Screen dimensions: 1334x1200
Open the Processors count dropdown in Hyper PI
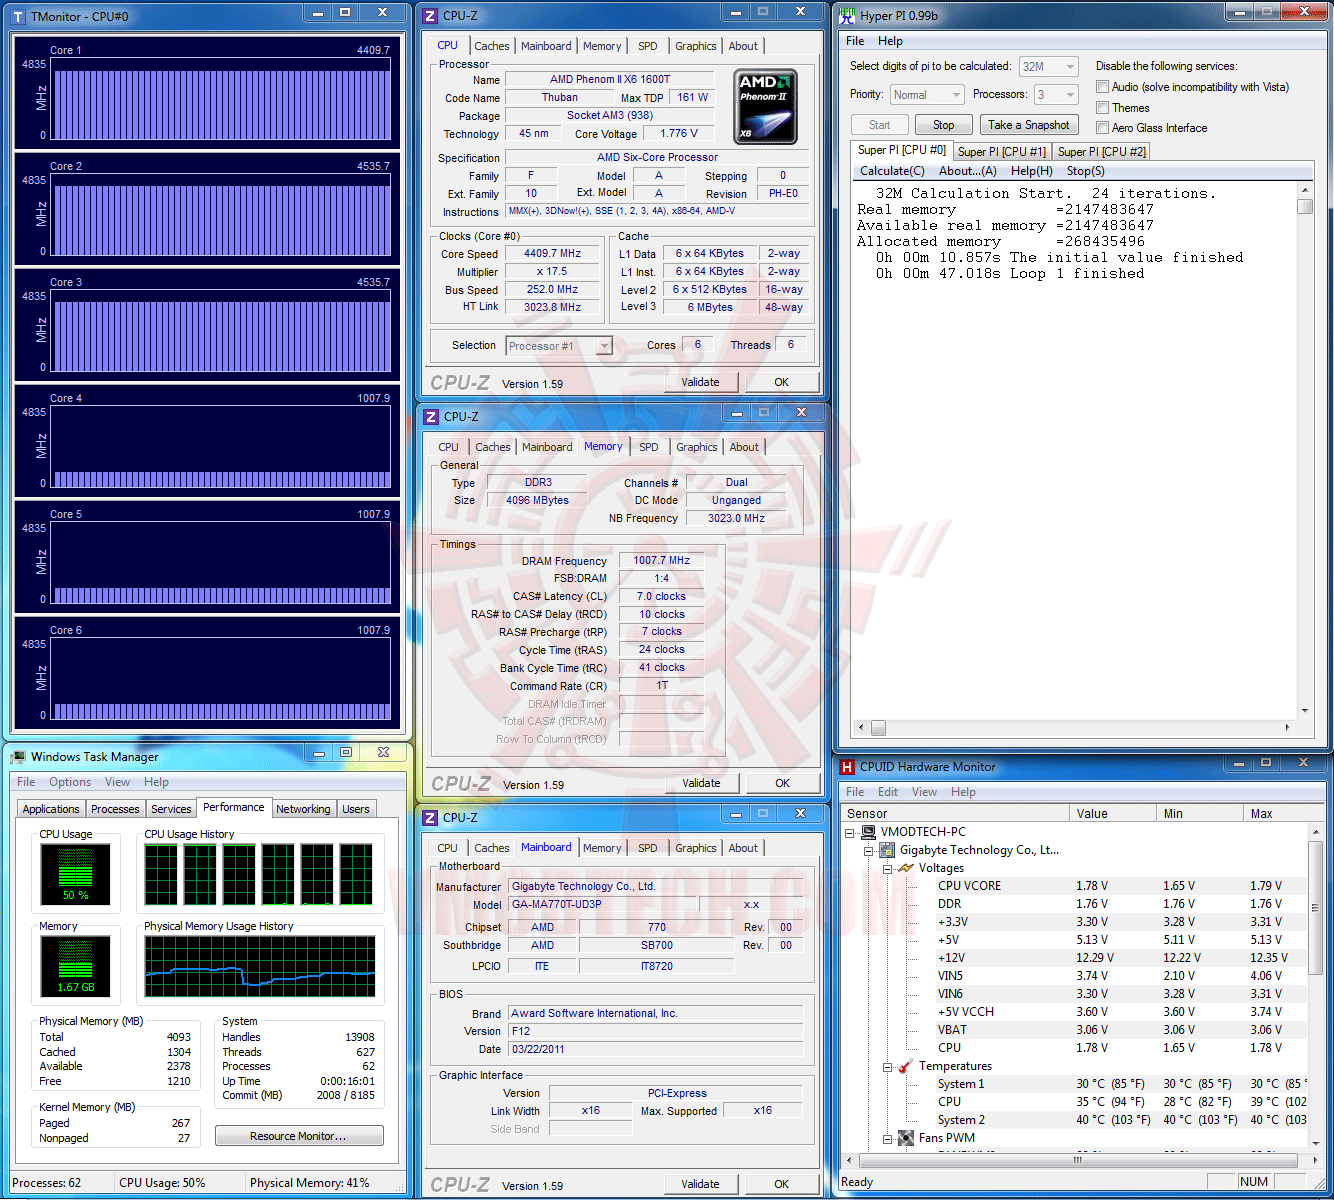click(1056, 95)
